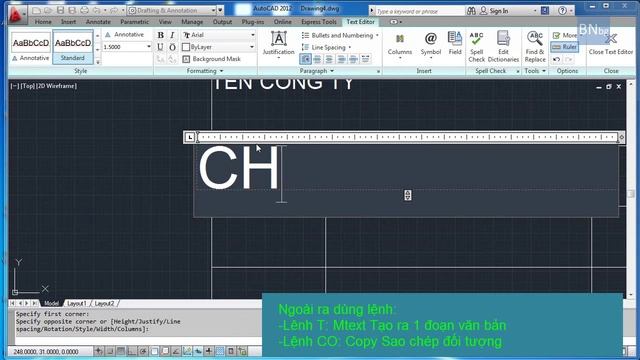The image size is (640, 360).
Task: Toggle Ortho Mode in the status bar
Action: [132, 351]
